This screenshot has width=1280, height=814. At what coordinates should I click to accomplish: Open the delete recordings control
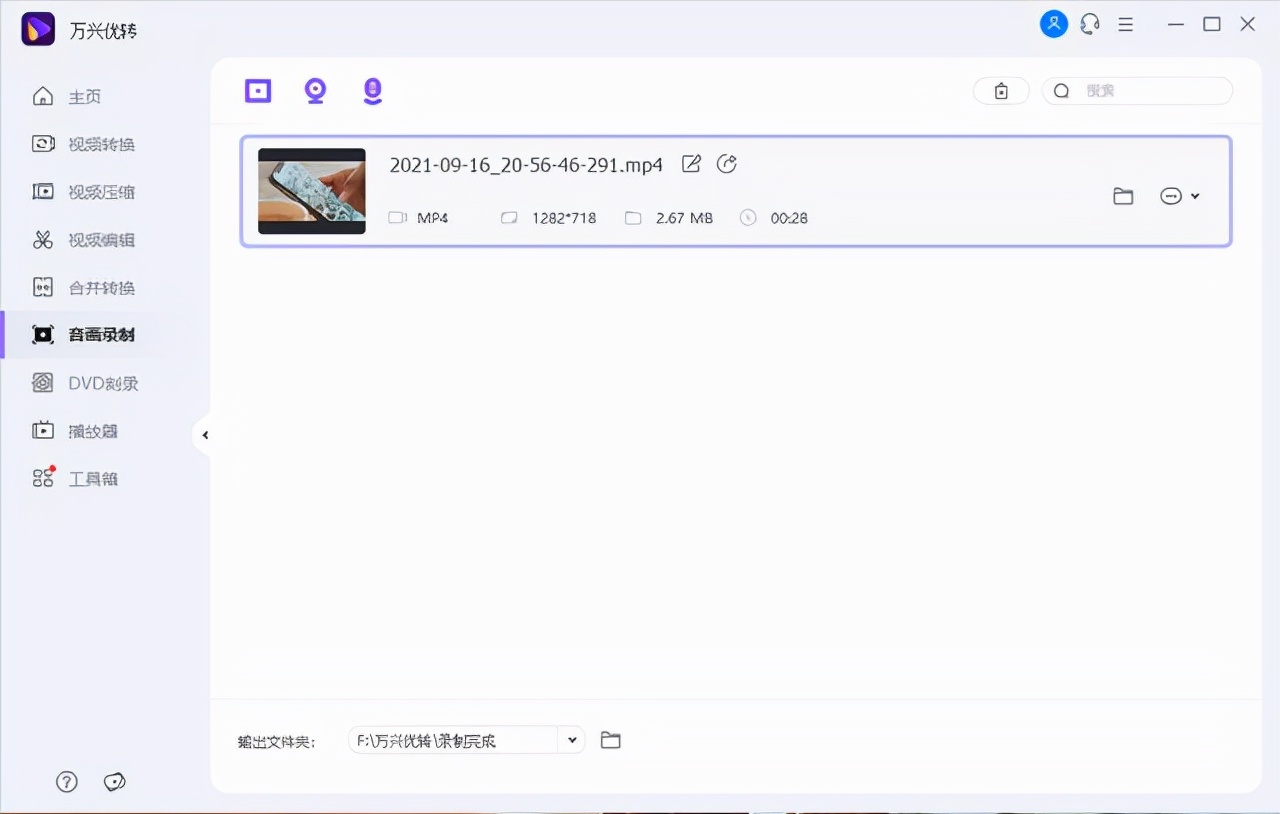(x=1001, y=90)
